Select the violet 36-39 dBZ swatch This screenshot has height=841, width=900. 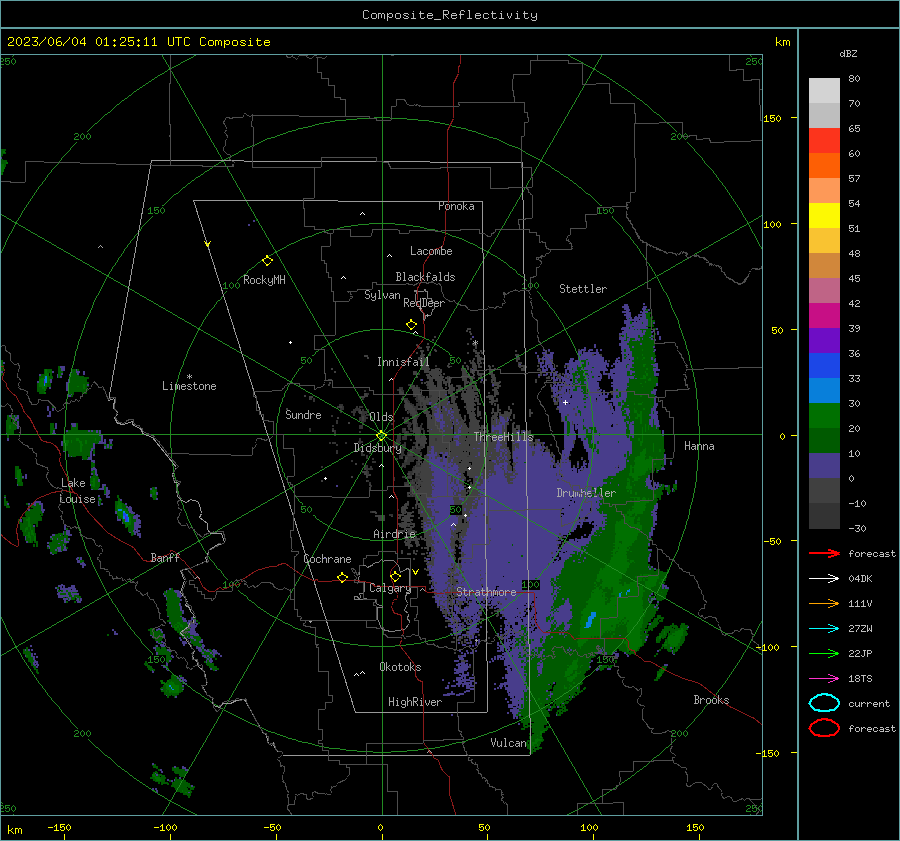[824, 340]
